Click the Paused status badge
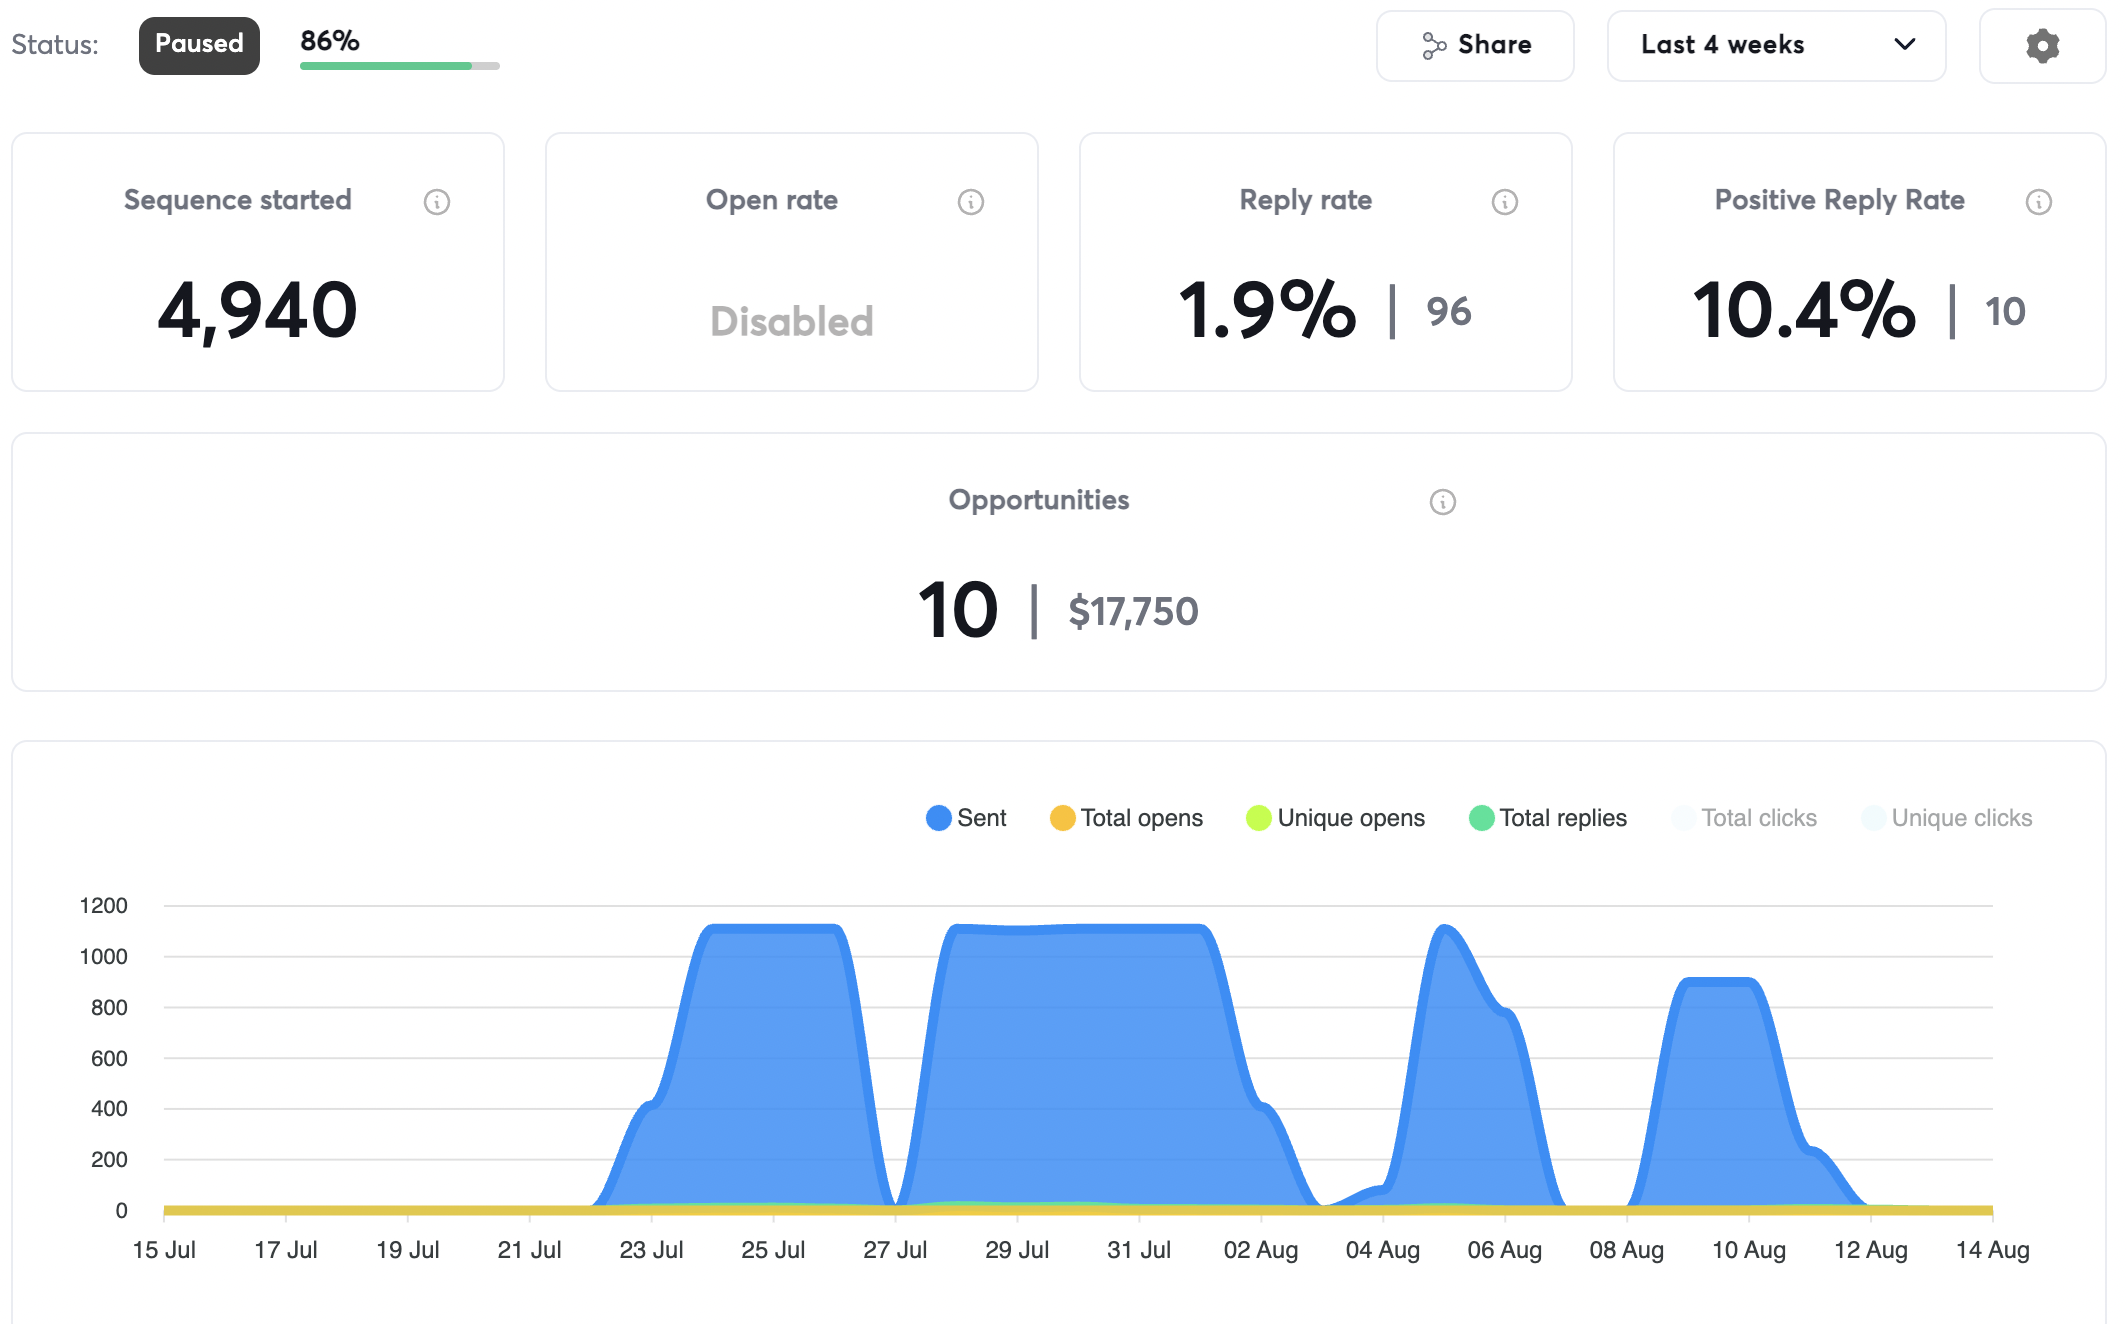 coord(199,45)
